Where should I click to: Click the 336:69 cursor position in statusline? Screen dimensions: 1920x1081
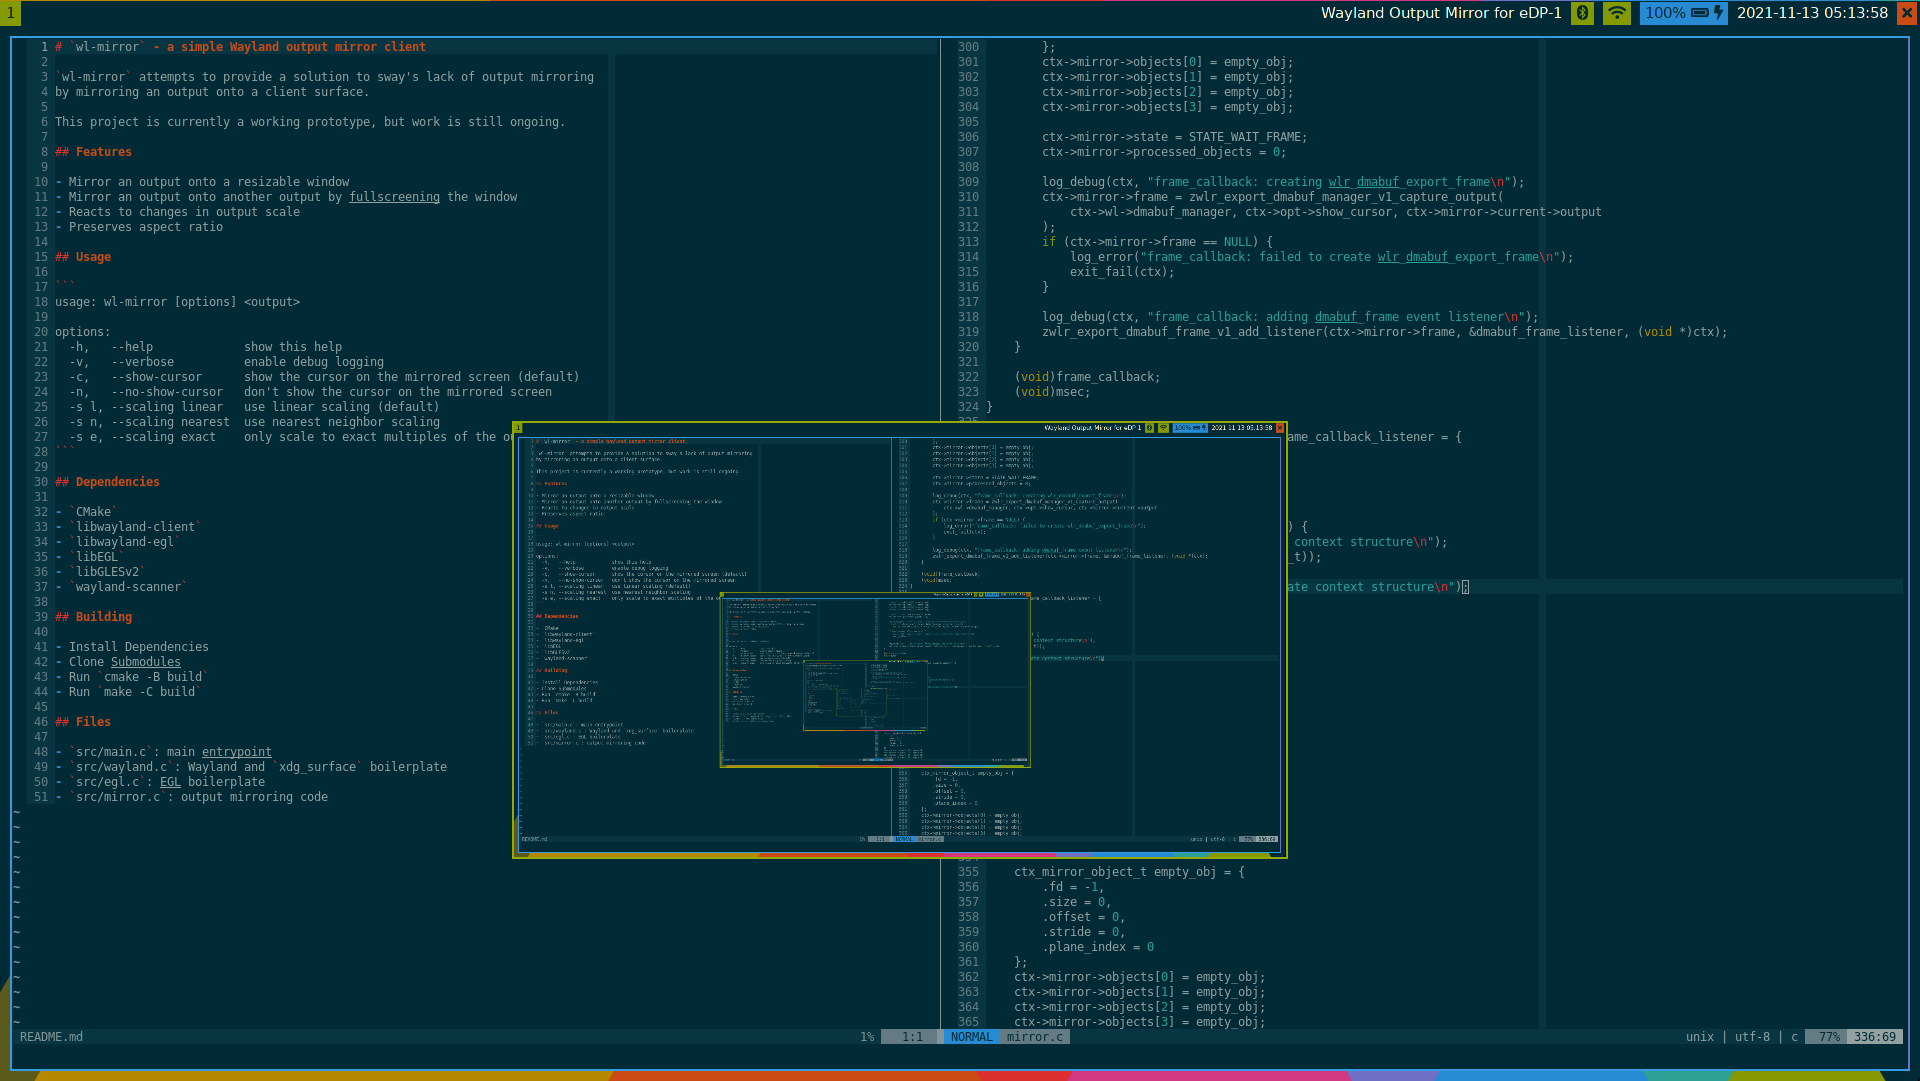(1874, 1037)
